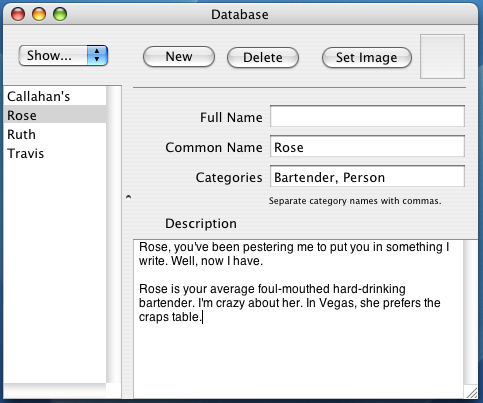Click the Full Name label
This screenshot has width=483, height=403.
231,117
